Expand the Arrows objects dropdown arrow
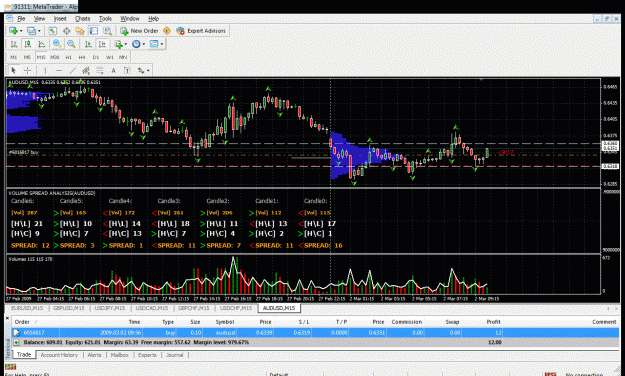This screenshot has width=625, height=376. point(148,71)
